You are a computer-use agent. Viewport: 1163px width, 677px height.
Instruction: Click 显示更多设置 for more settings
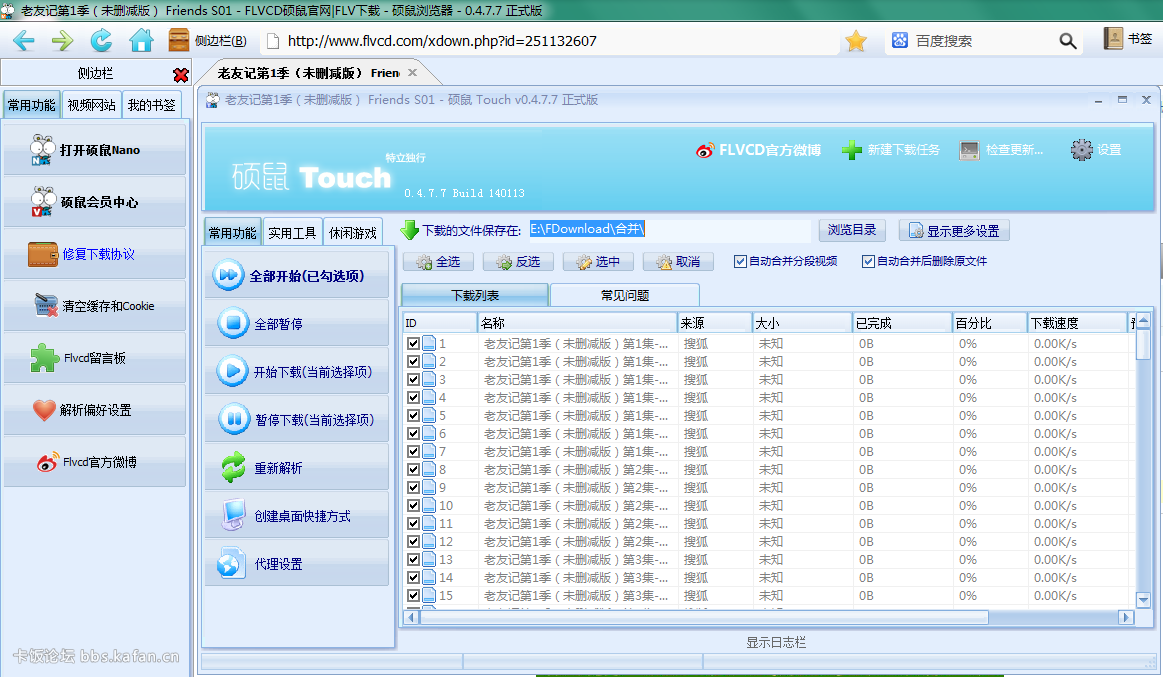click(x=954, y=230)
